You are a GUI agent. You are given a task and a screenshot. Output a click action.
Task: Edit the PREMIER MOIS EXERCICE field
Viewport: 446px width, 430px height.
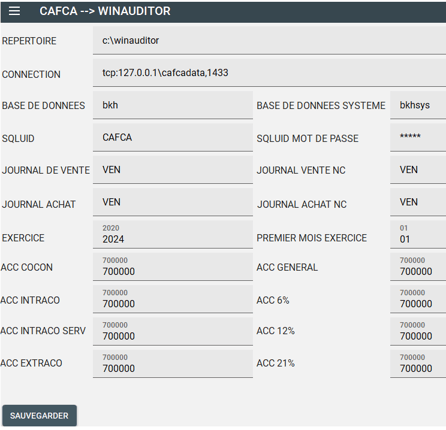pyautogui.click(x=418, y=235)
